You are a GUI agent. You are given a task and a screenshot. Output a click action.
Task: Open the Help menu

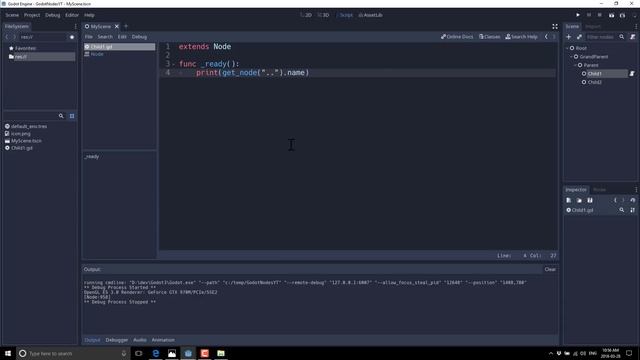tap(89, 15)
